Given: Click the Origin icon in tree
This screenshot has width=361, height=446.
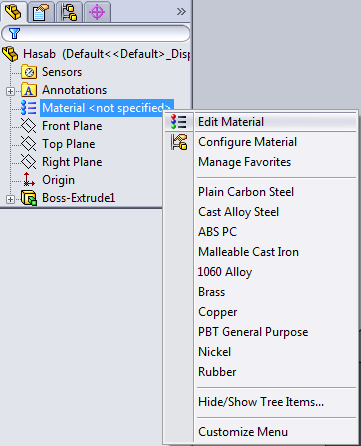Looking at the screenshot, I should point(29,180).
